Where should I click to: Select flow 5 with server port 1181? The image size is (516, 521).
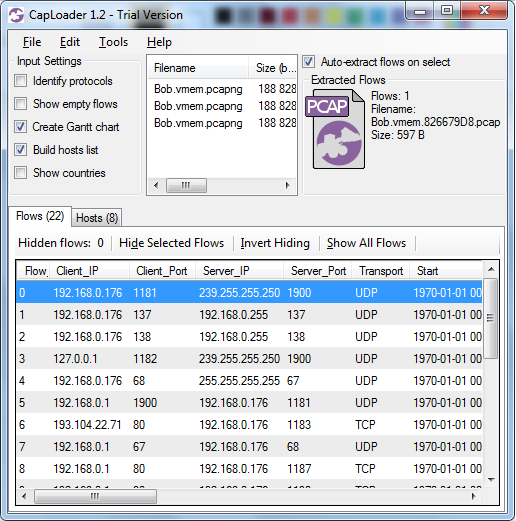(x=249, y=402)
